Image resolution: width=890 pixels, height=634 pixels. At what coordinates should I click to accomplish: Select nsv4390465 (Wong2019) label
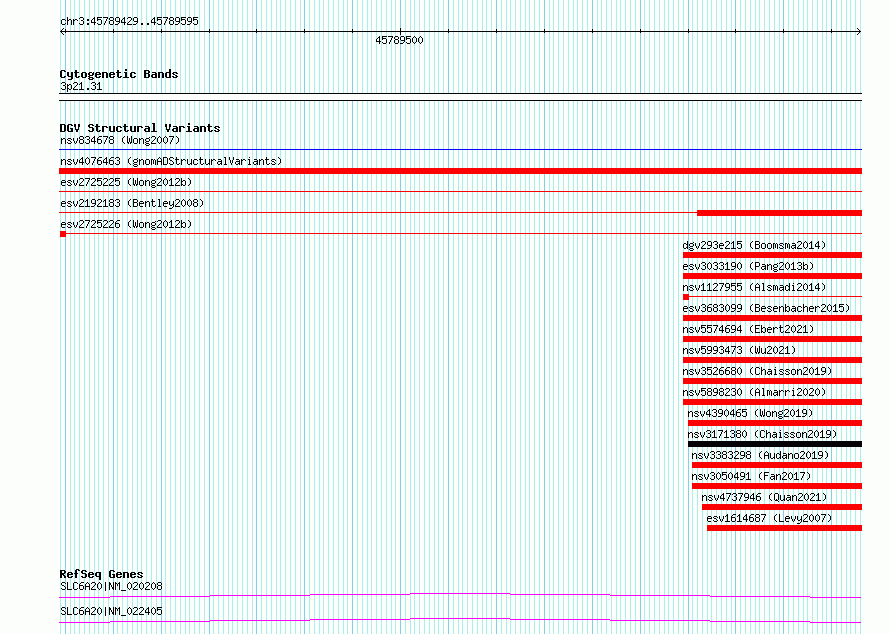click(750, 413)
